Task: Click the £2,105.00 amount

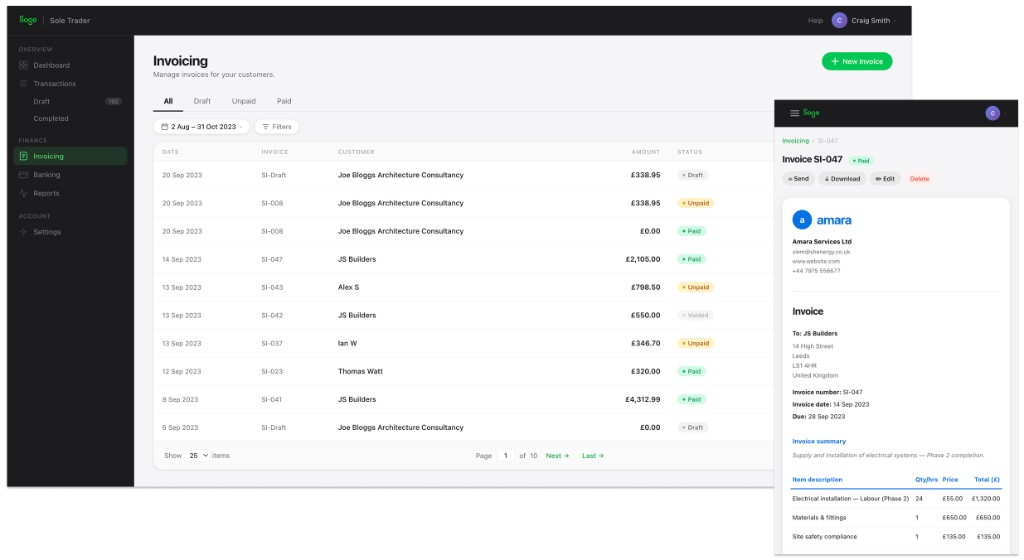Action: click(x=643, y=259)
